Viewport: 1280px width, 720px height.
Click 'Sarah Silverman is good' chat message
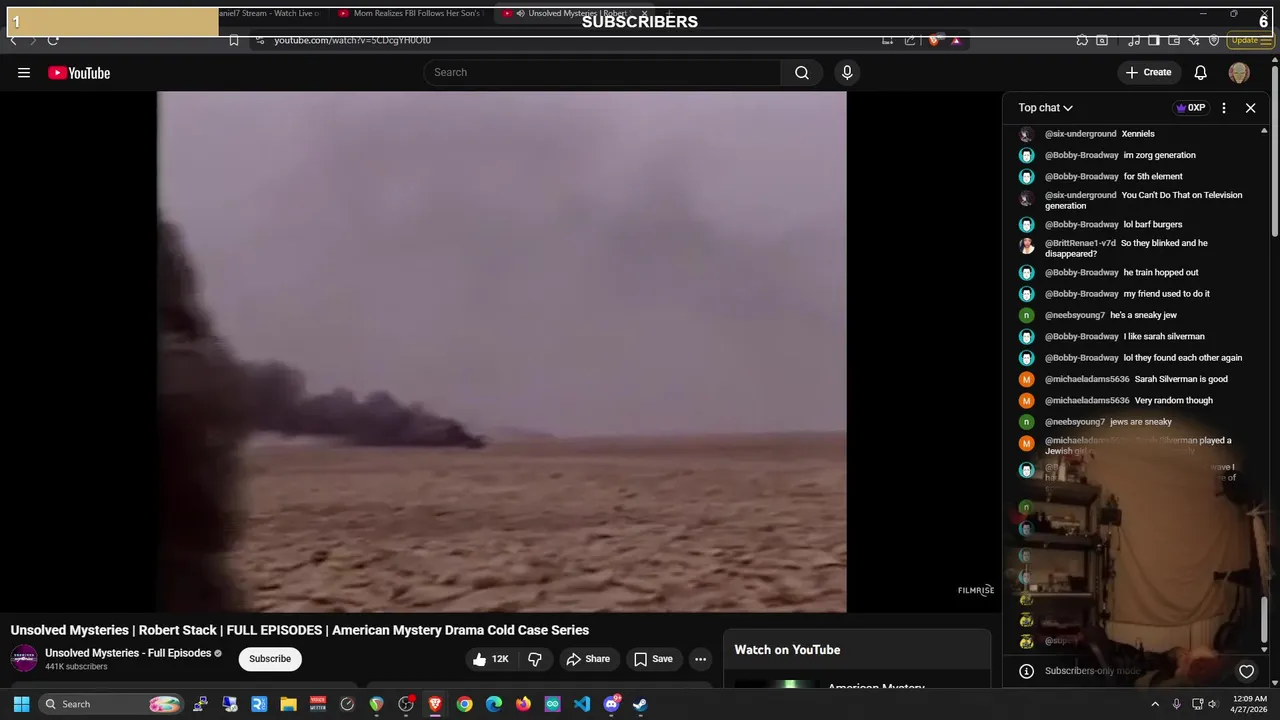tap(1181, 379)
